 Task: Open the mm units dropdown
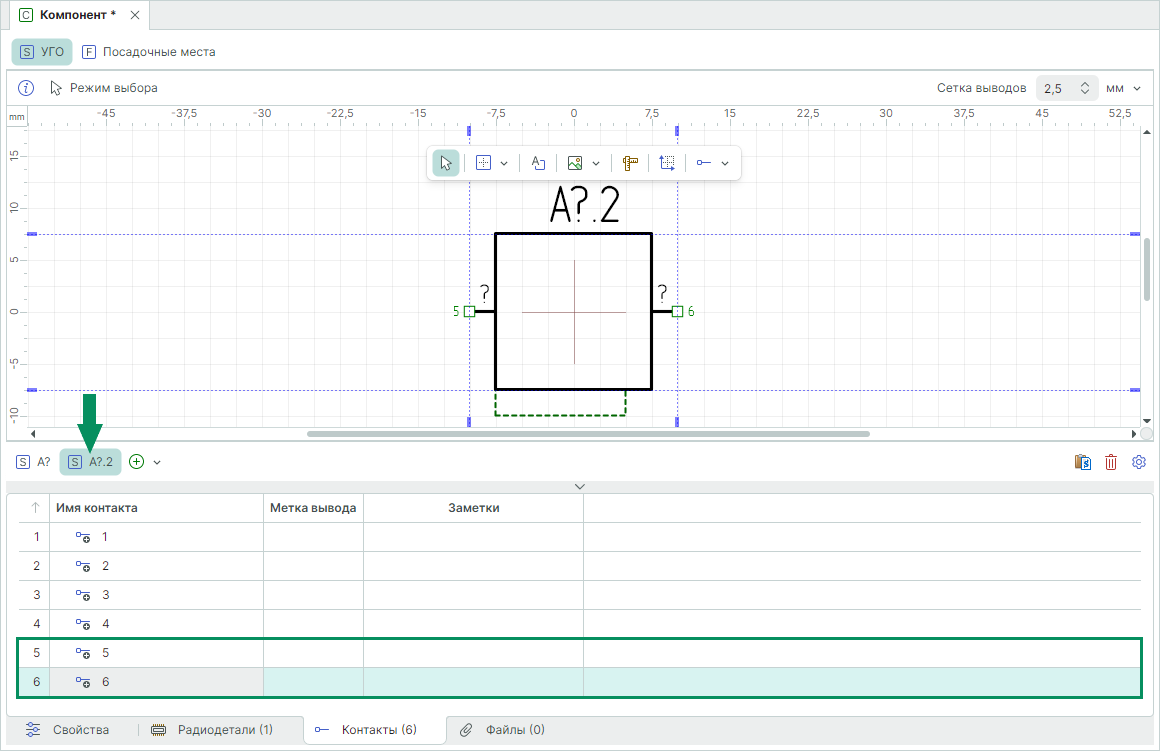(1124, 88)
